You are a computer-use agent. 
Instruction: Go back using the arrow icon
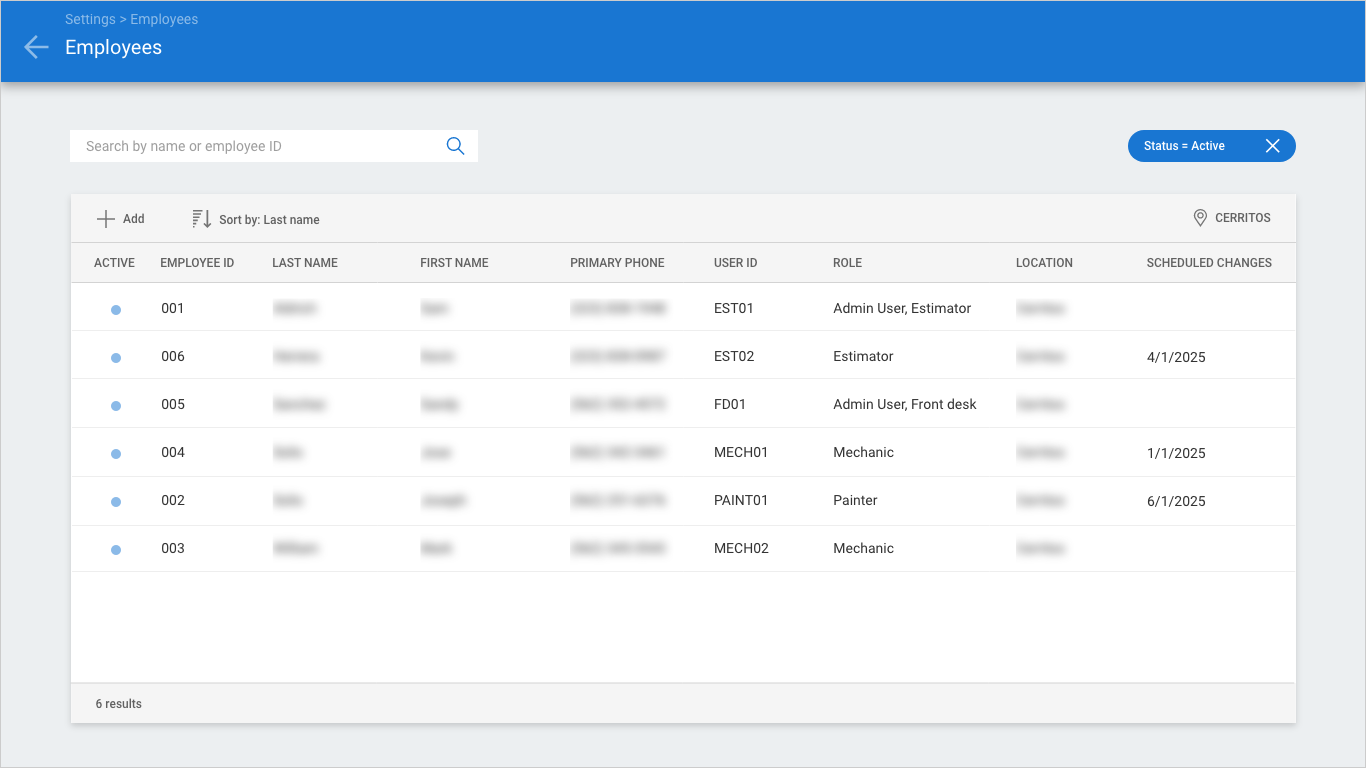36,47
